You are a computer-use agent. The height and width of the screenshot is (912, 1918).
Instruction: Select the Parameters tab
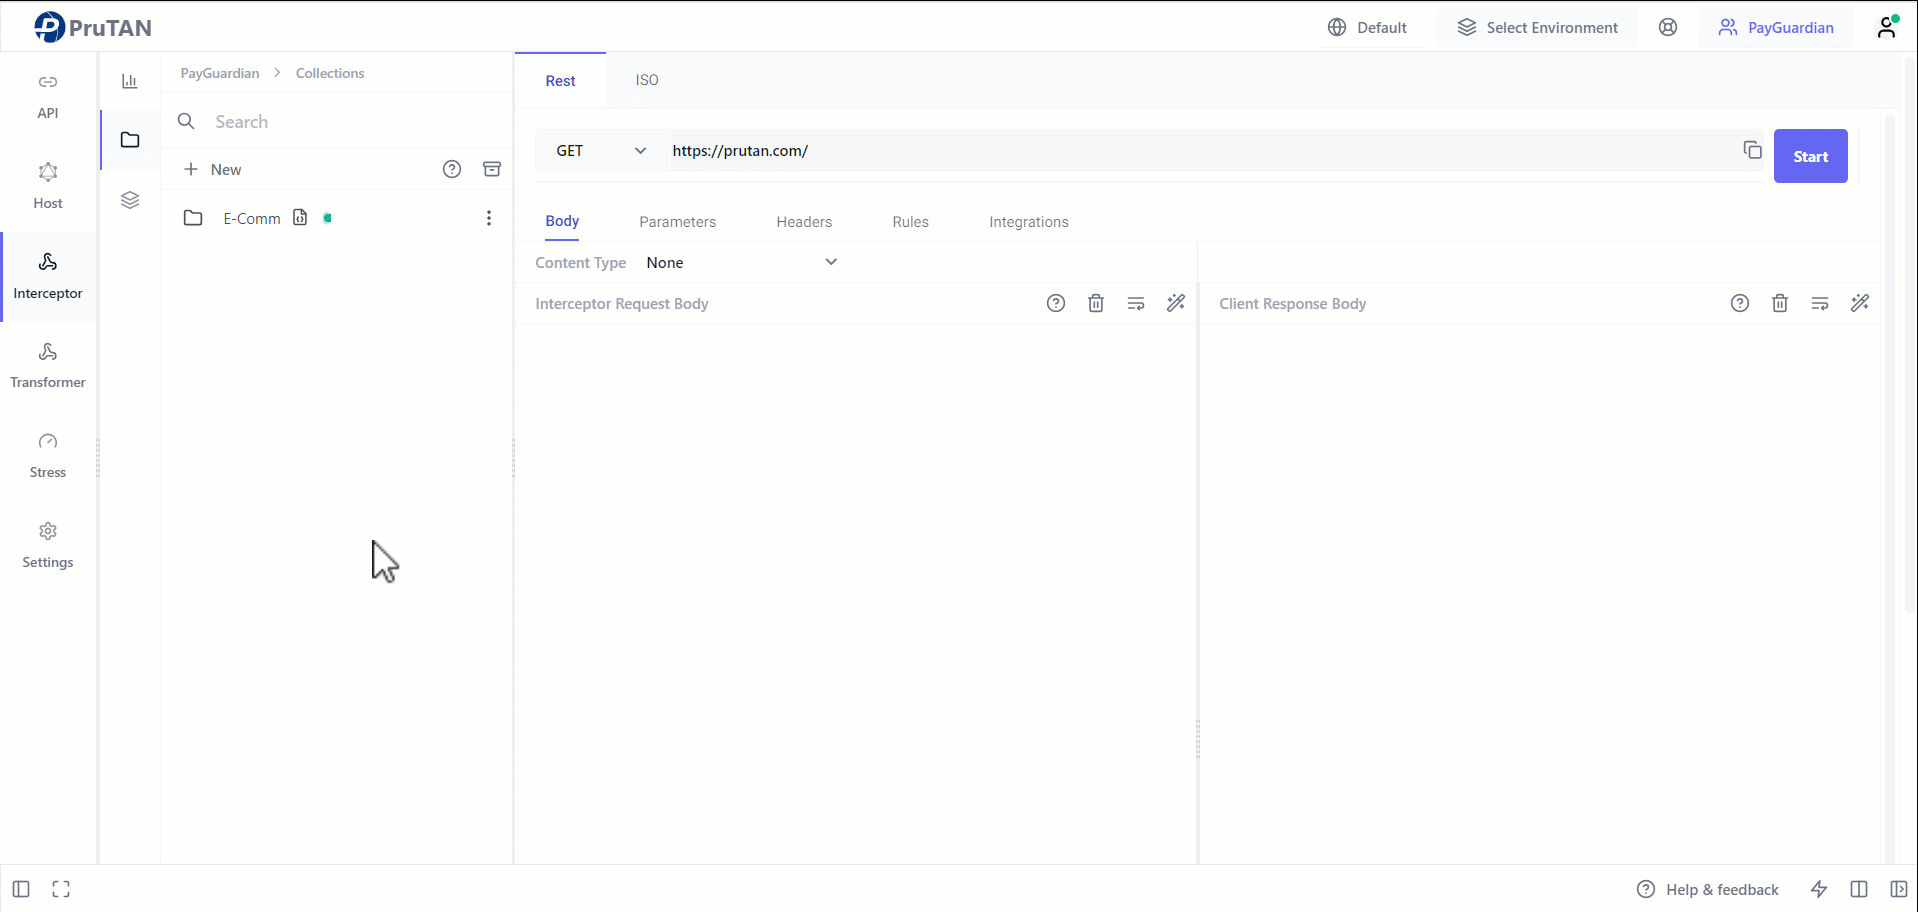[678, 222]
